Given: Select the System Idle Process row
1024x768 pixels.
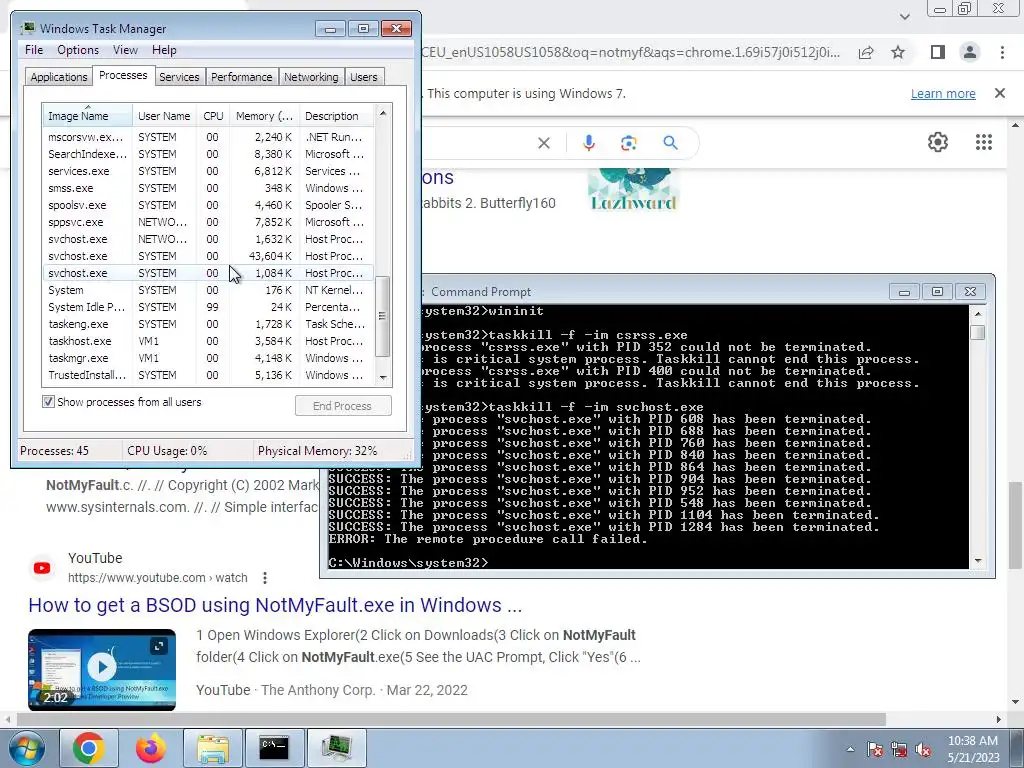Looking at the screenshot, I should point(208,307).
